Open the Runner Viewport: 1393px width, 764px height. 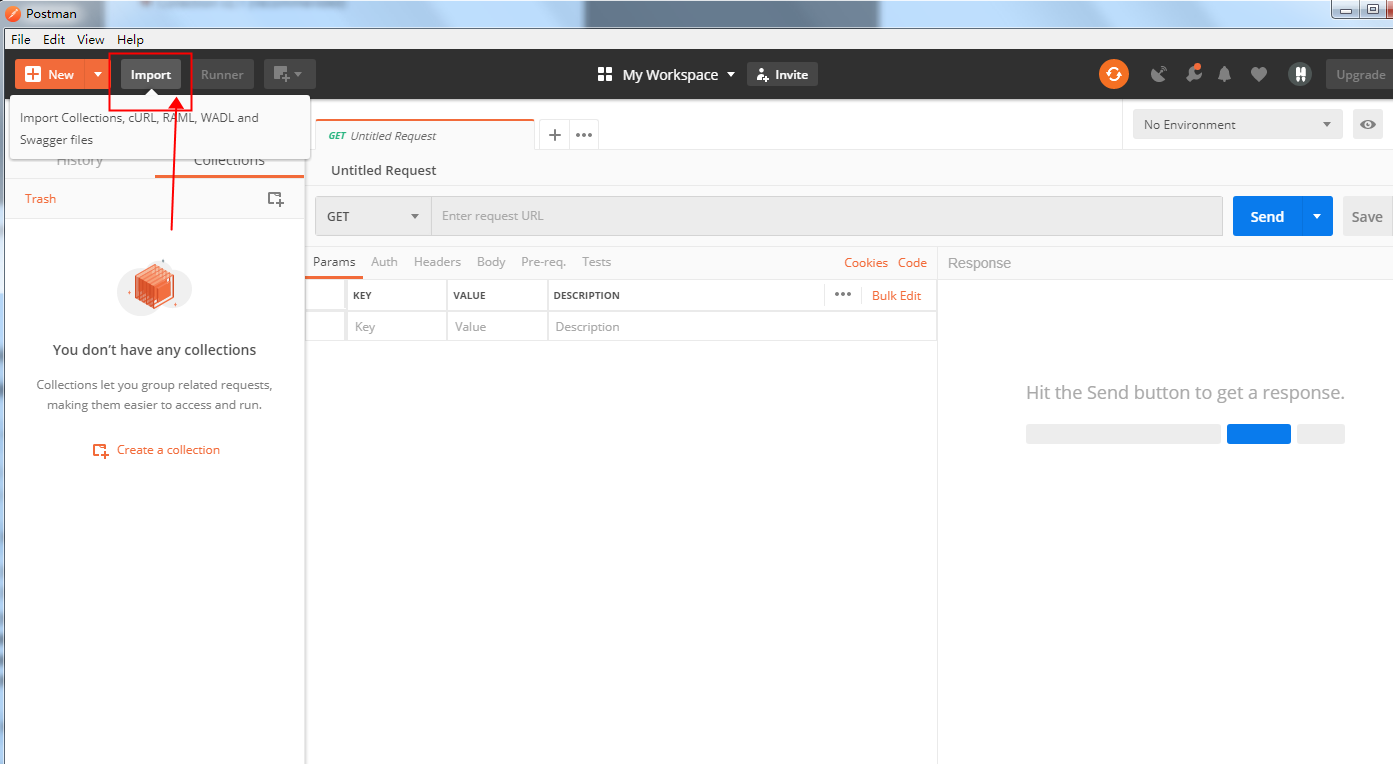[222, 74]
